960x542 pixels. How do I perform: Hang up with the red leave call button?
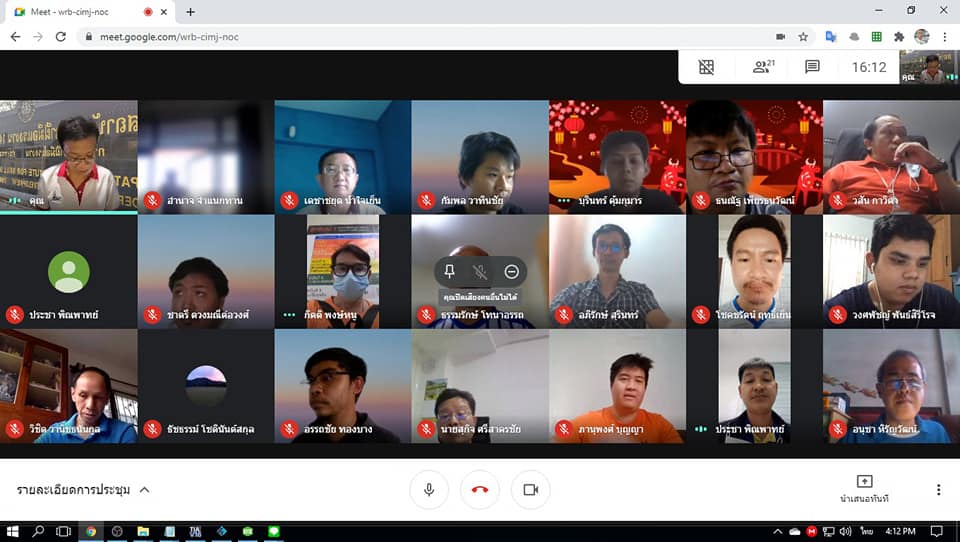pos(480,489)
